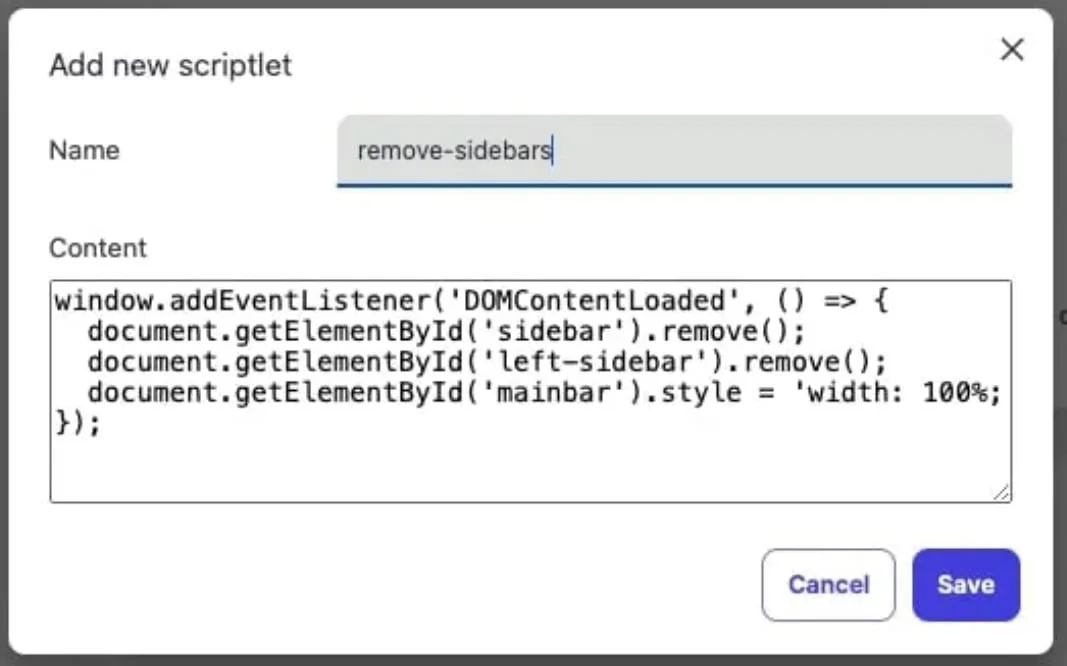Viewport: 1067px width, 666px height.
Task: Click the textarea resize handle corner
Action: click(1001, 492)
